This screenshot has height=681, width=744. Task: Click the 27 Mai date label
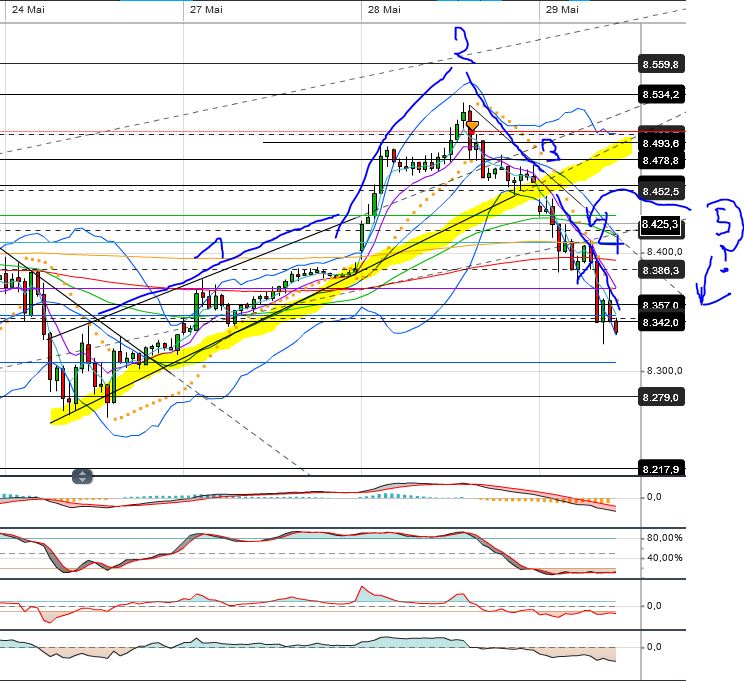[x=206, y=9]
